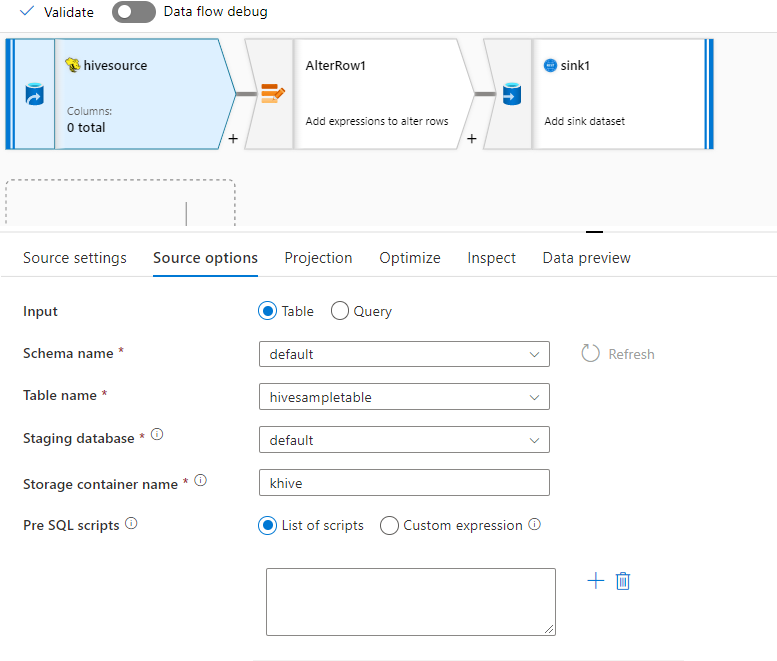
Task: Click the hivesource database source icon
Action: coord(33,95)
